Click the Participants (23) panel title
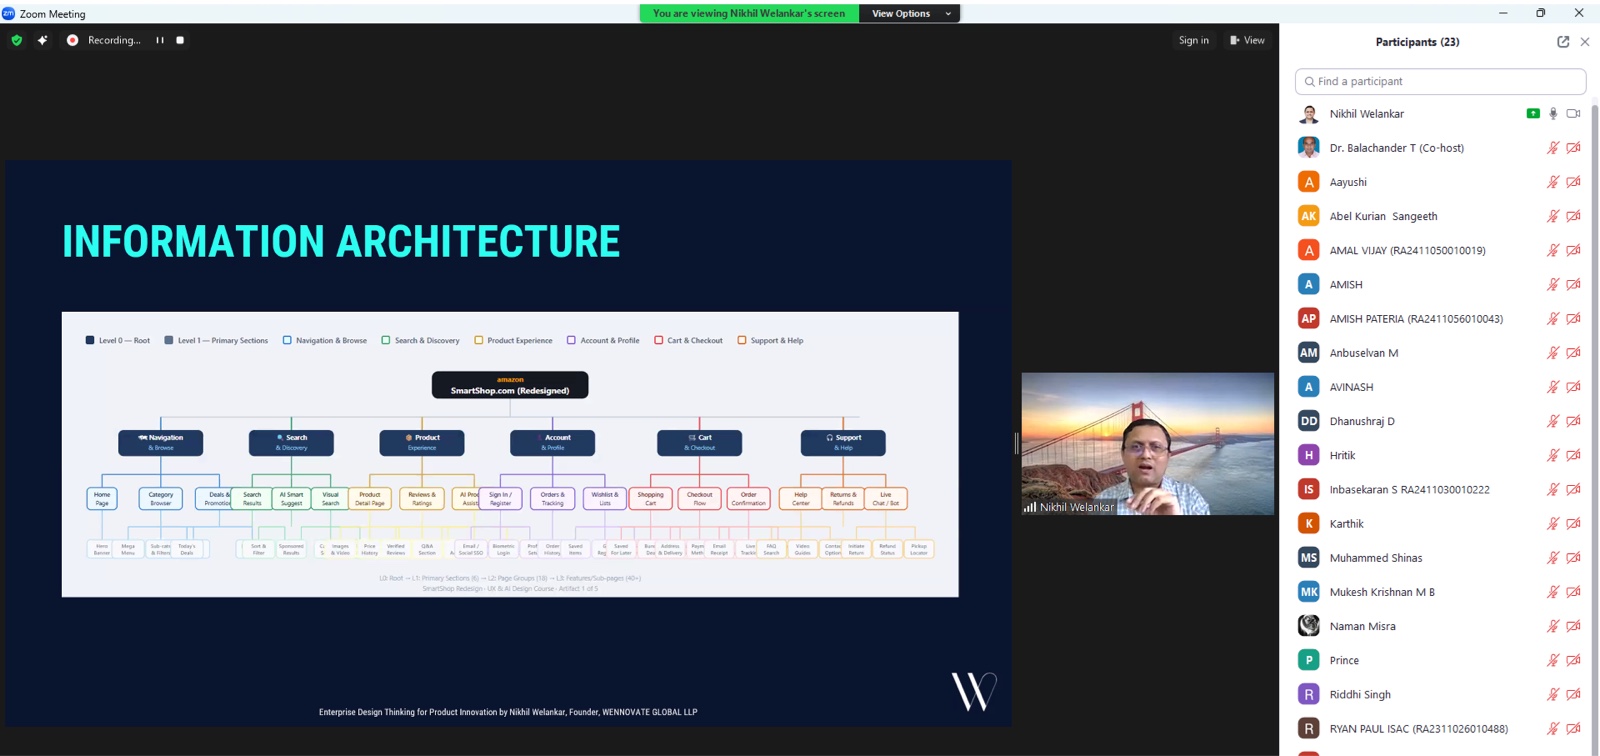1600x756 pixels. [1417, 42]
